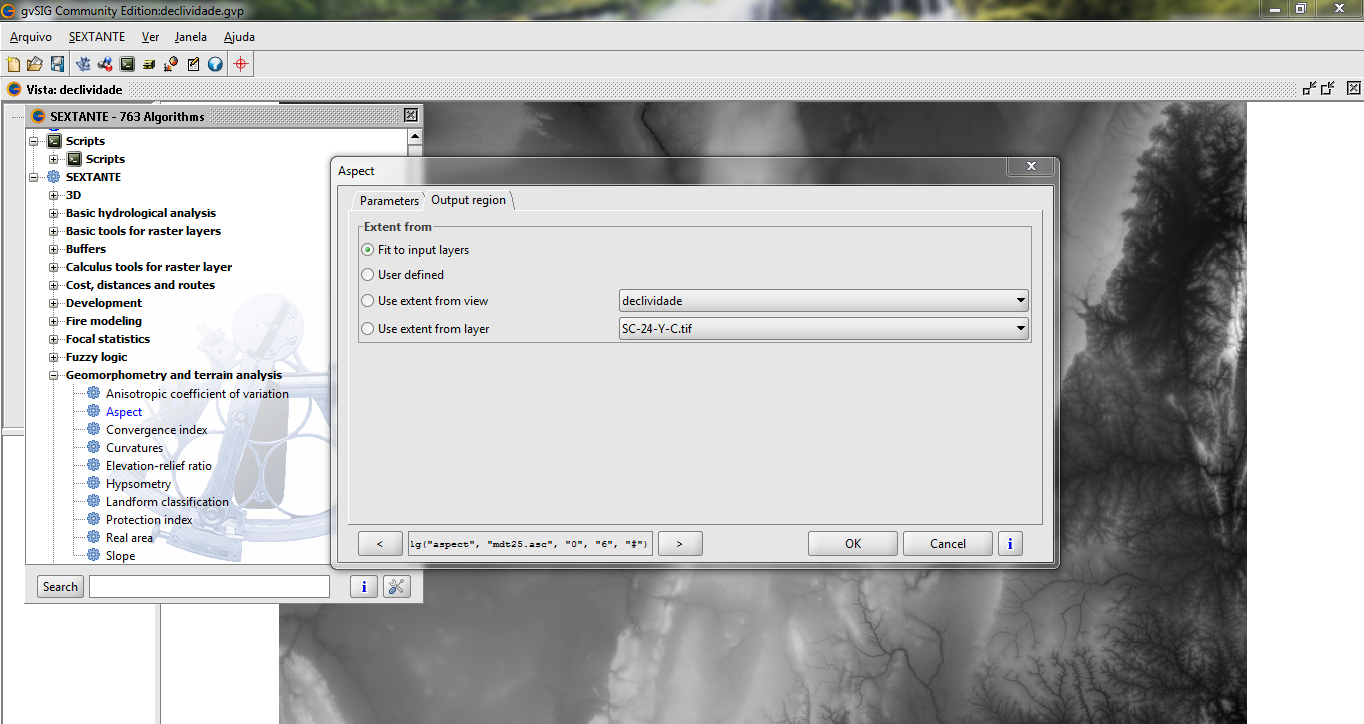Open SEXTANTE settings wrench icon
The height and width of the screenshot is (724, 1364).
396,587
